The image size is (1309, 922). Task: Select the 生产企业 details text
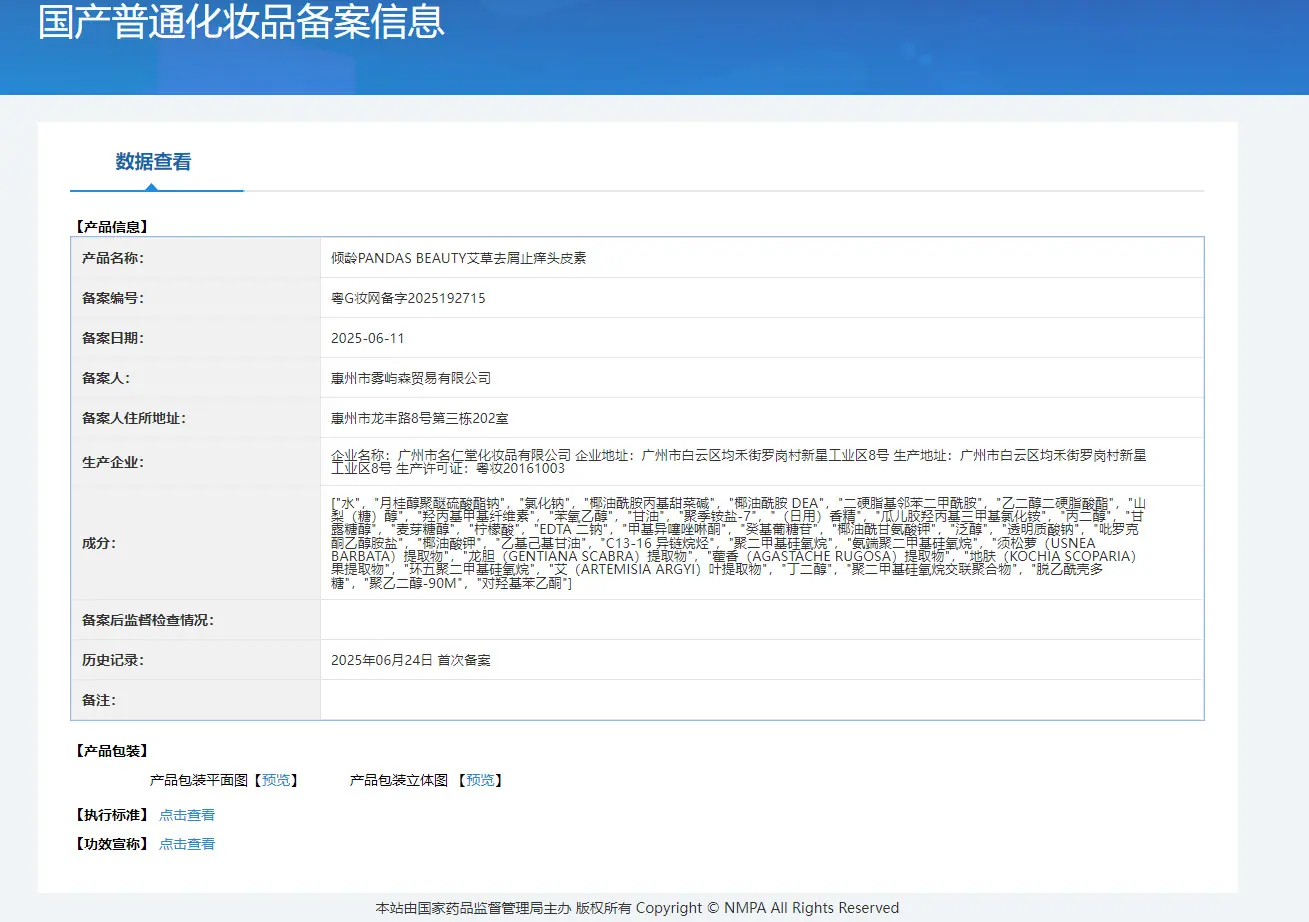(738, 461)
